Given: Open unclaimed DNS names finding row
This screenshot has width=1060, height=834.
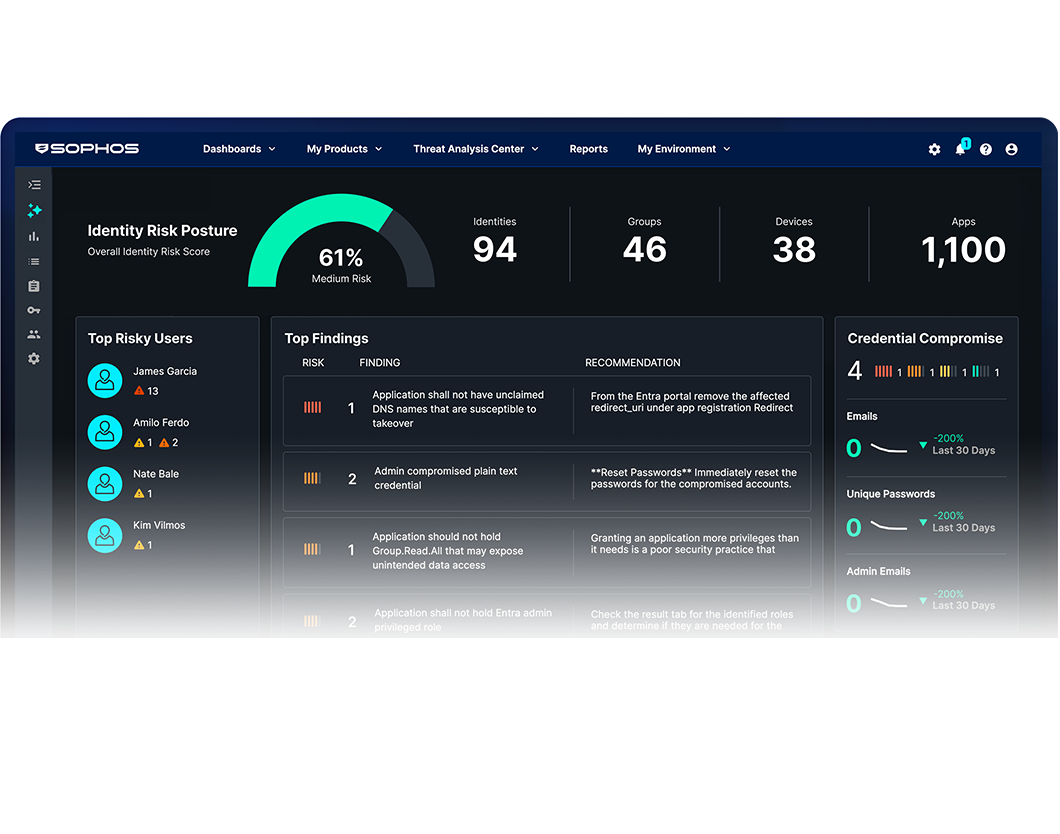Looking at the screenshot, I should click(547, 410).
